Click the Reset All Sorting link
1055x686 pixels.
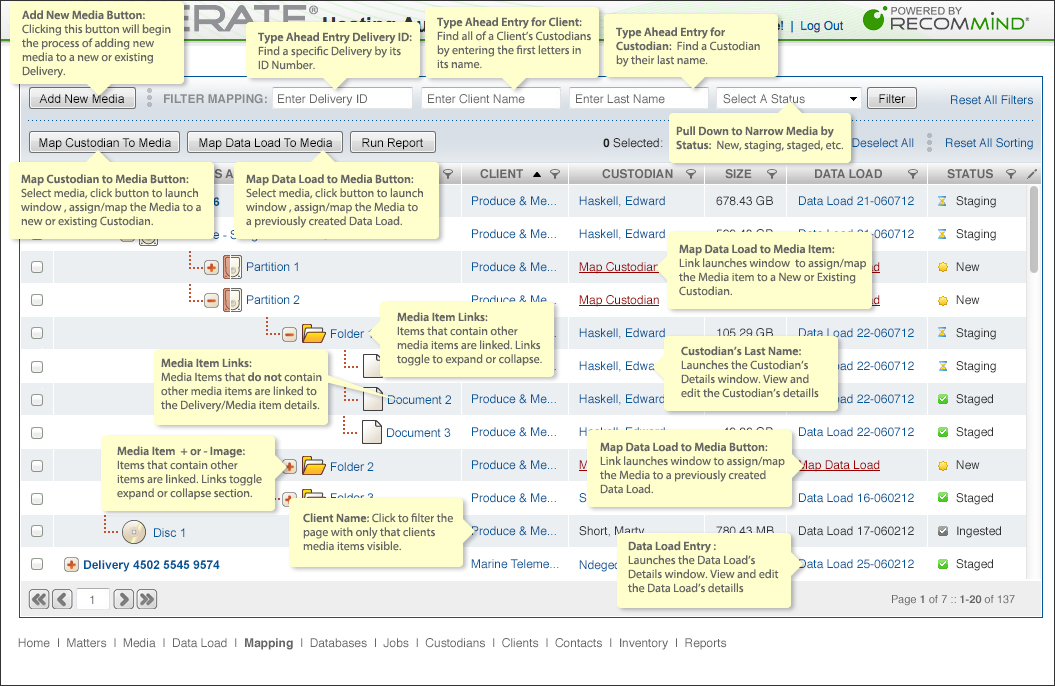pos(988,143)
